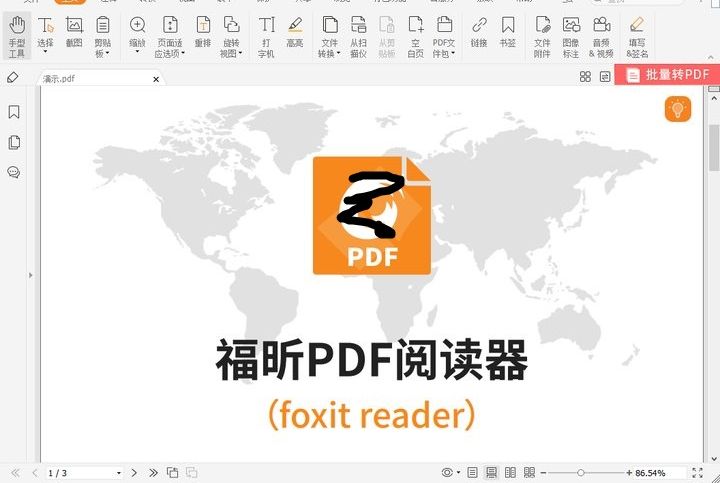Click the vertical scrollbar thumb
720x483 pixels.
[x=714, y=147]
